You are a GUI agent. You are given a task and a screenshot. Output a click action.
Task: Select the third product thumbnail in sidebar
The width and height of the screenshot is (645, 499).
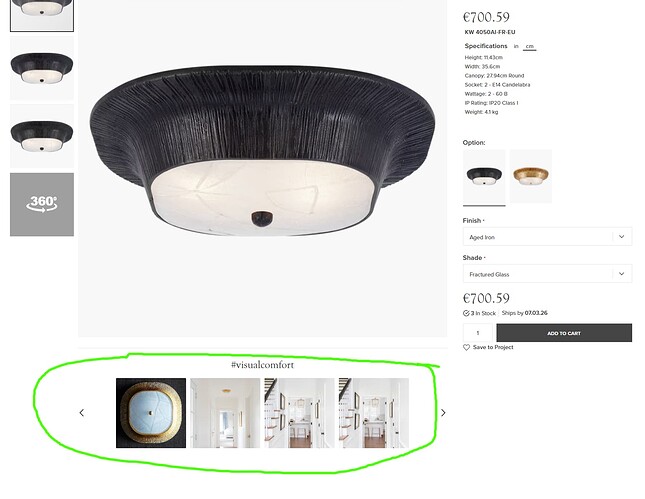coord(42,136)
